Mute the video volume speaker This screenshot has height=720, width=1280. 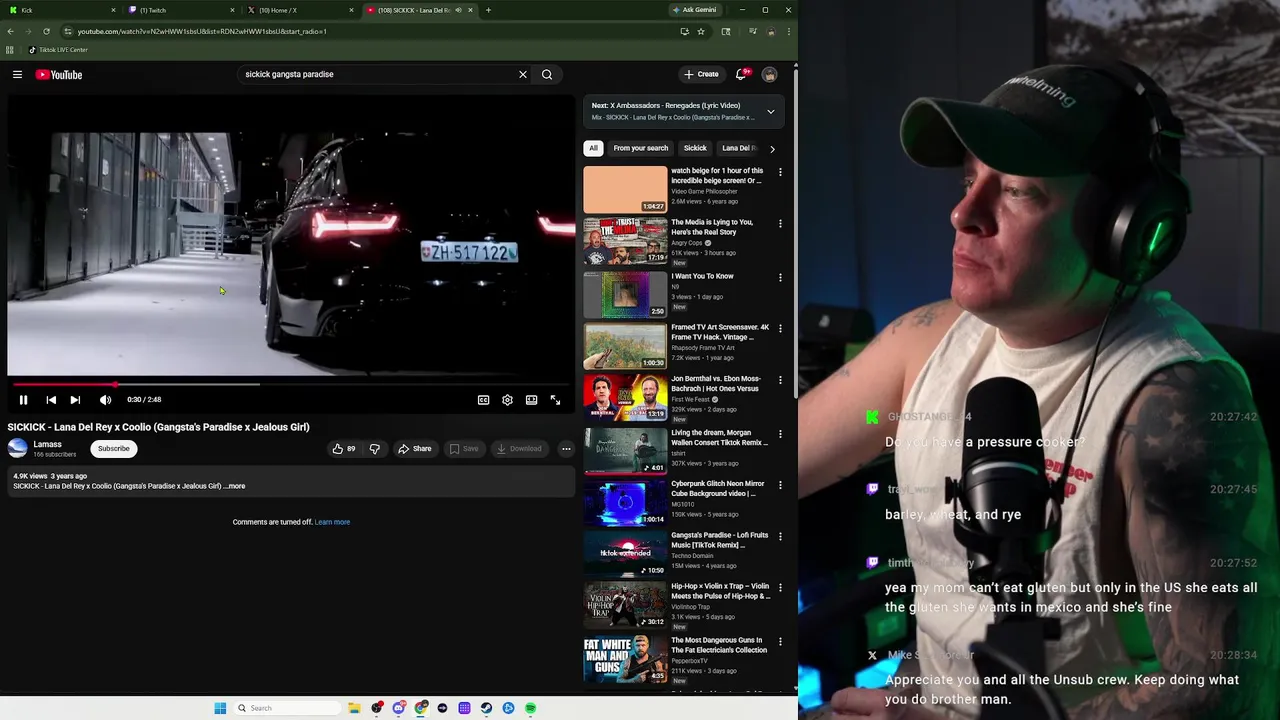pyautogui.click(x=105, y=400)
